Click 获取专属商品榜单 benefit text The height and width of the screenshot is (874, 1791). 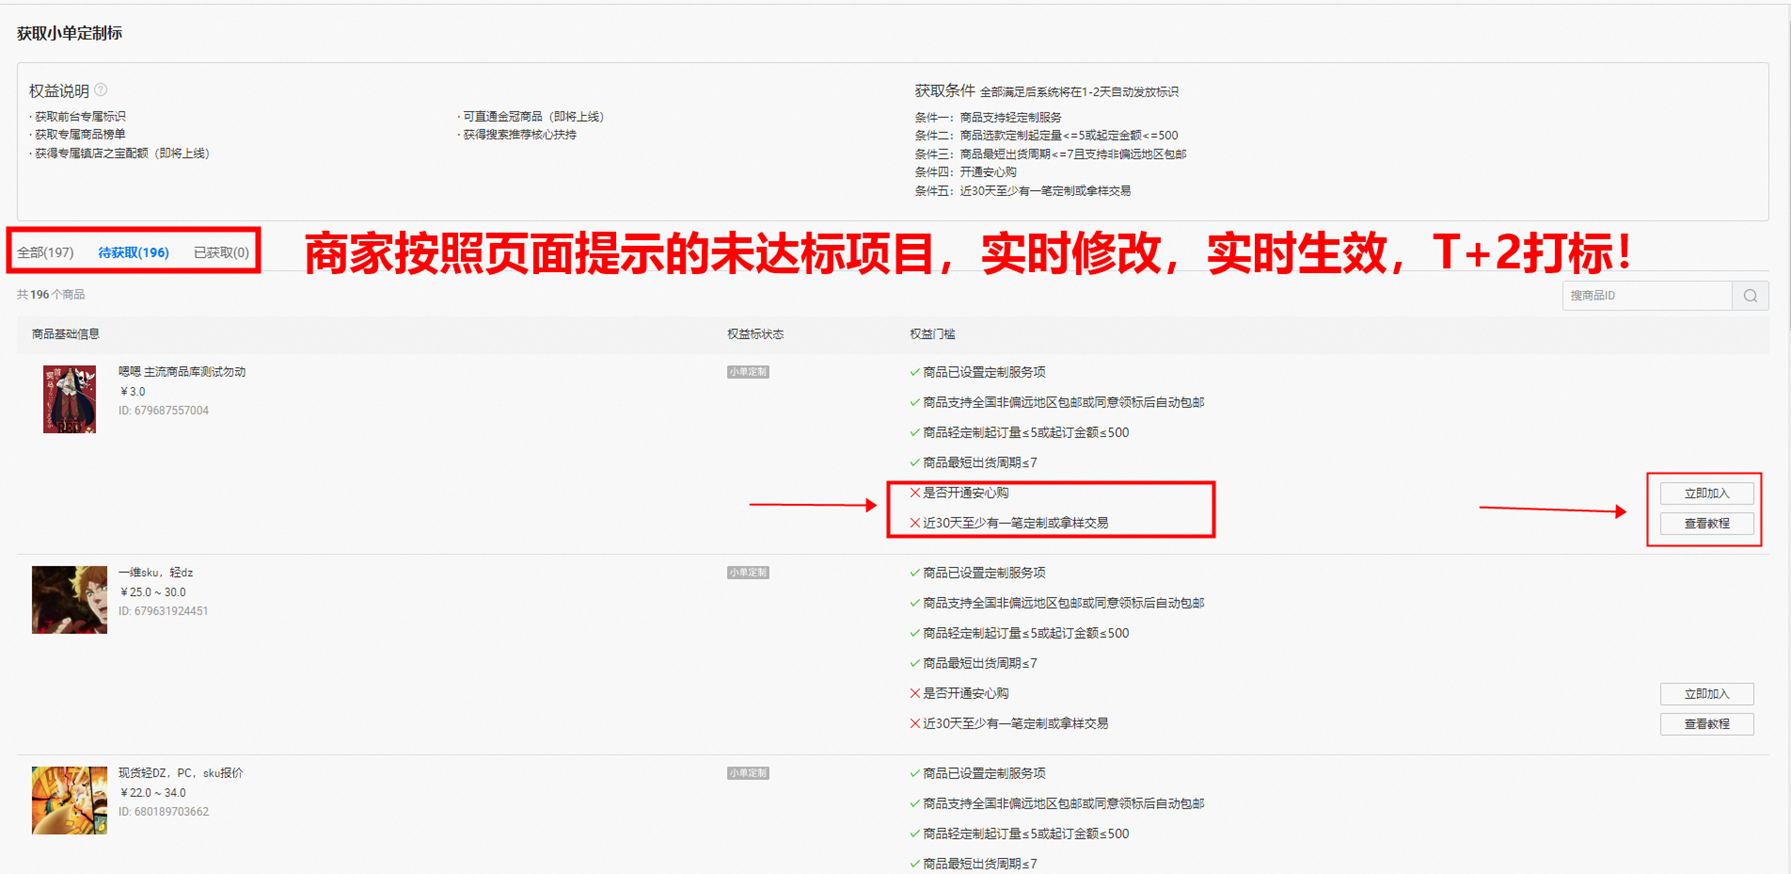pos(80,134)
